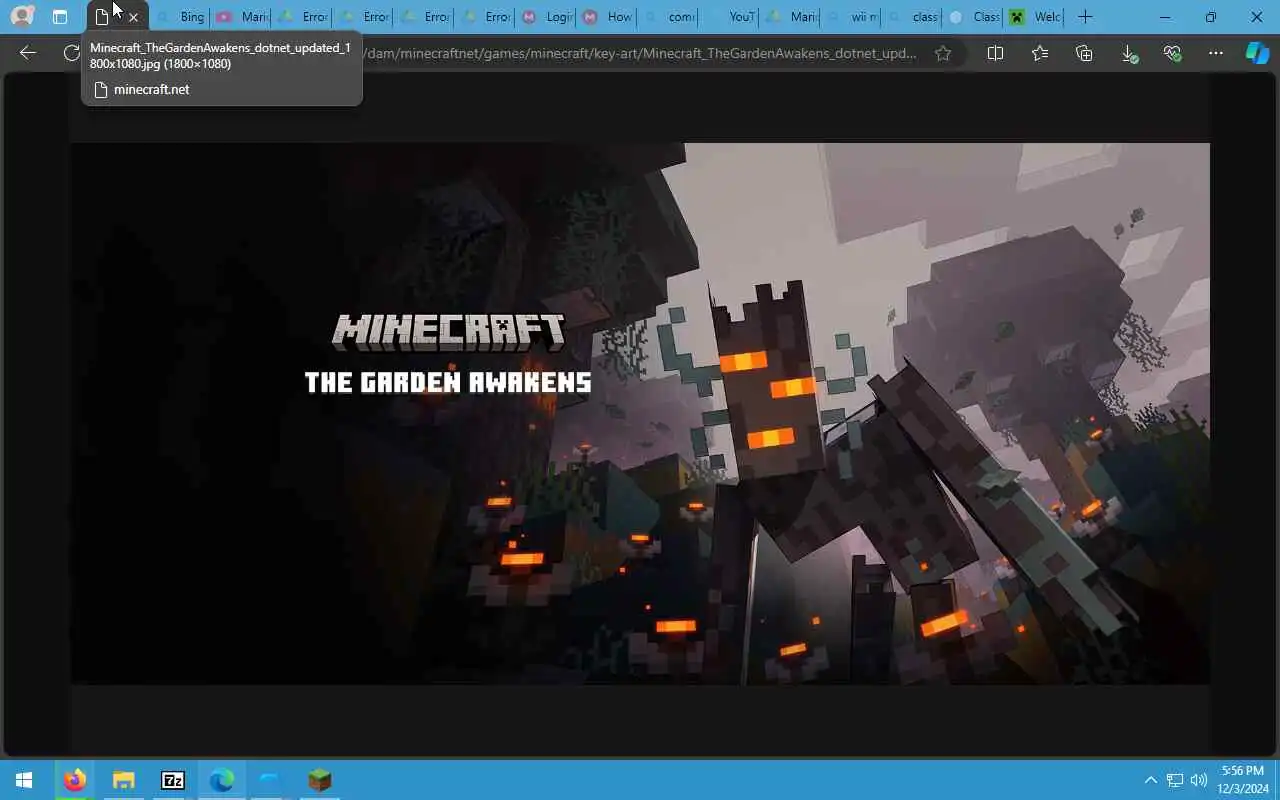1280x800 pixels.
Task: Open the Favorites list
Action: [x=1040, y=53]
